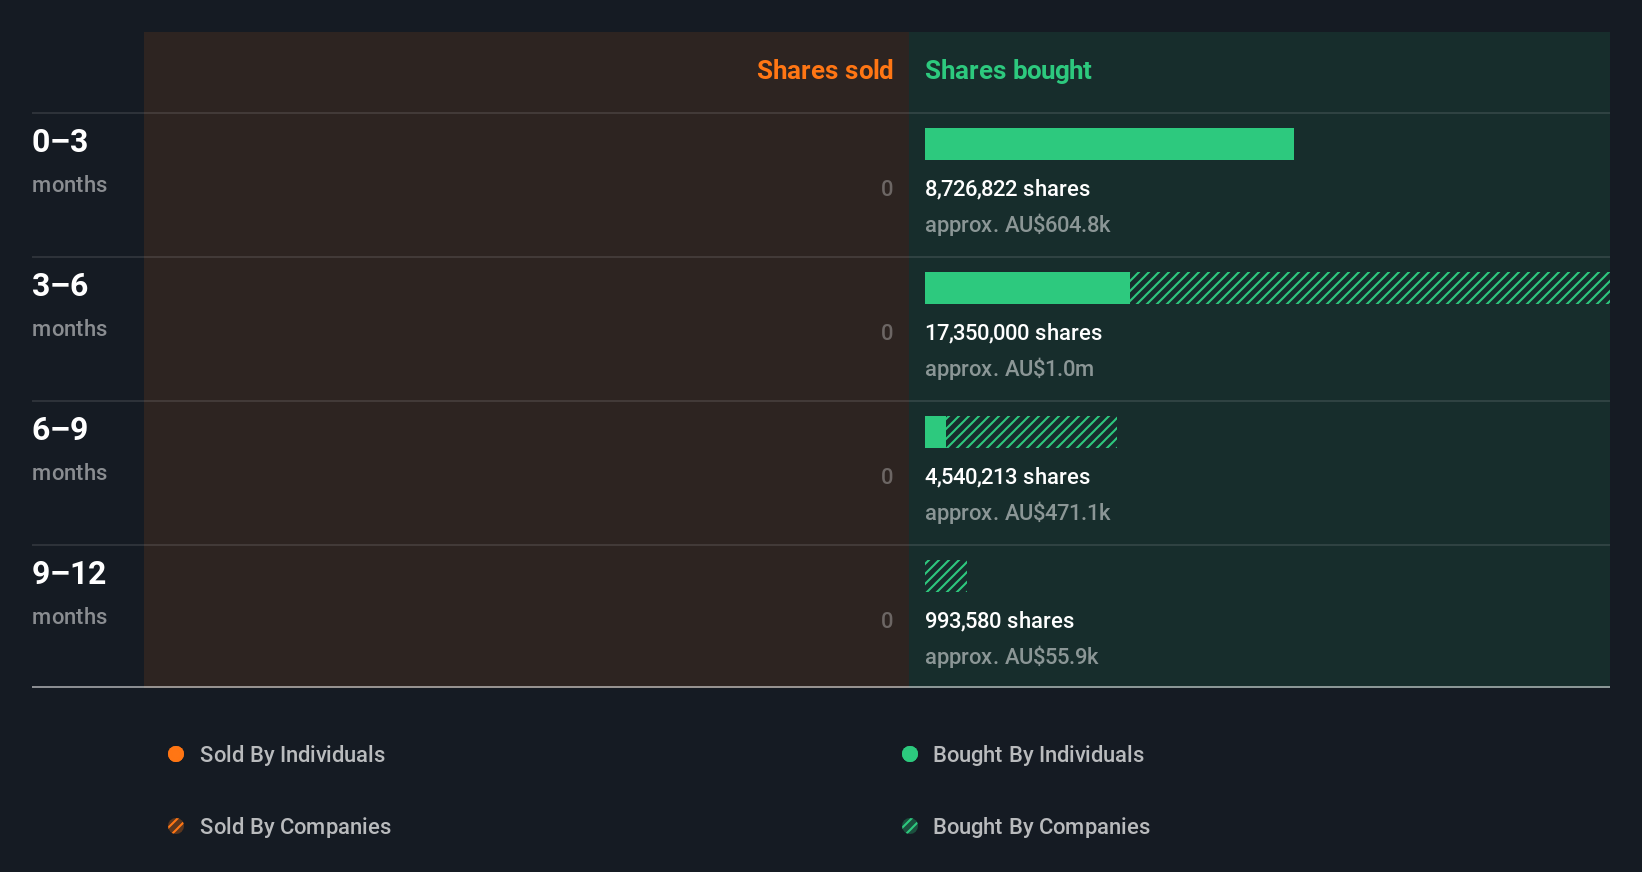Click the green Bought By Individuals legend dot
Screen dimensions: 1642x872
coord(910,754)
